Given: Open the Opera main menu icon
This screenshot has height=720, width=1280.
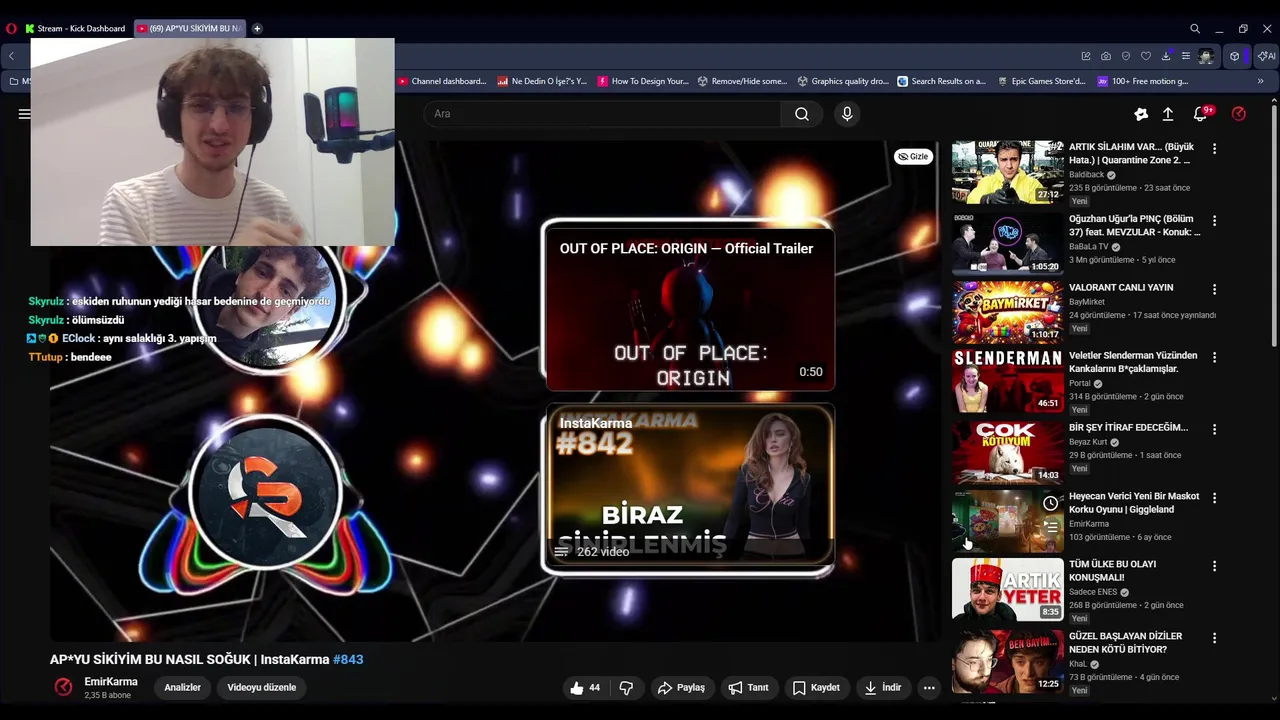Looking at the screenshot, I should click(x=12, y=29).
